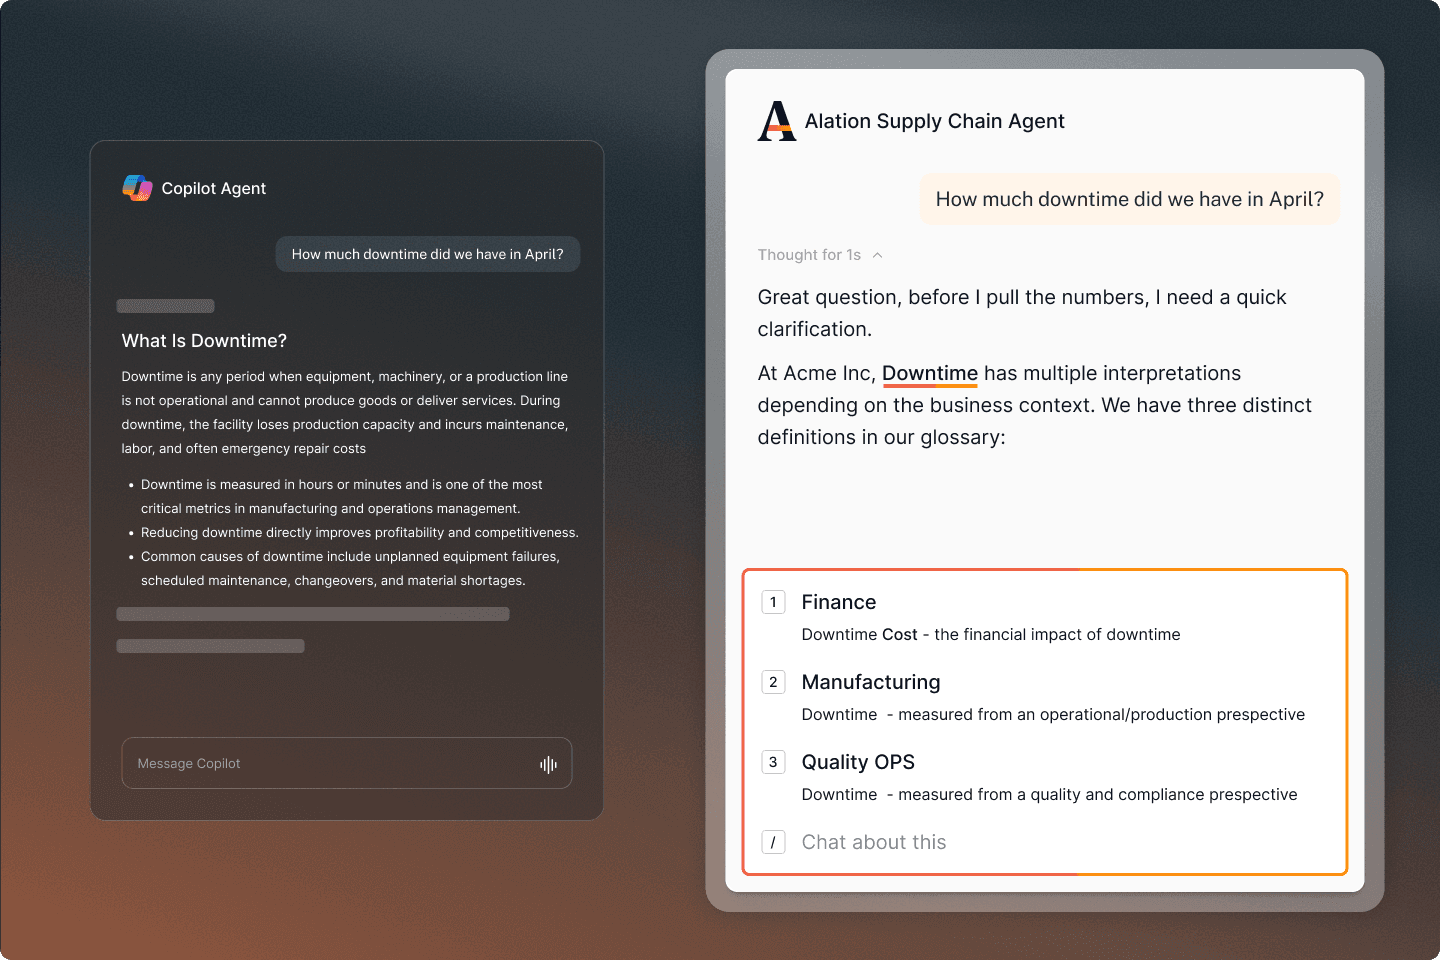Click the Copilot Agent logo icon

(137, 188)
